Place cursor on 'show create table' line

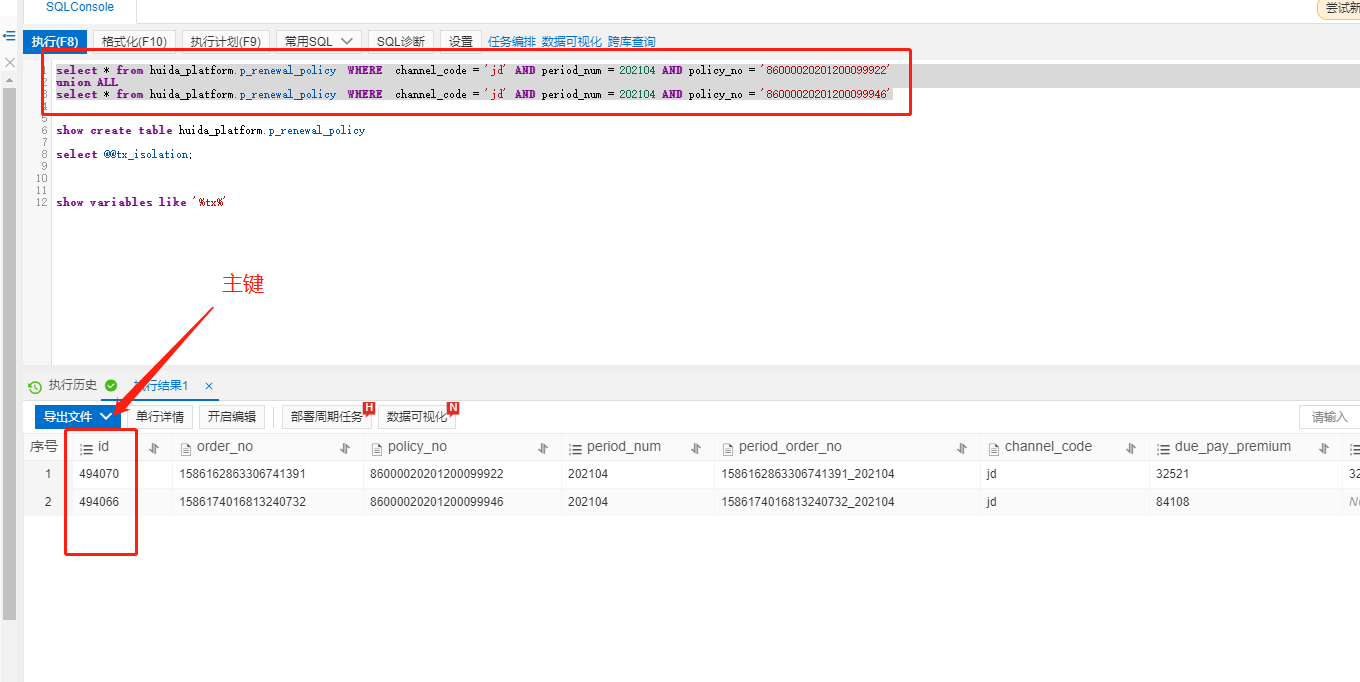210,130
